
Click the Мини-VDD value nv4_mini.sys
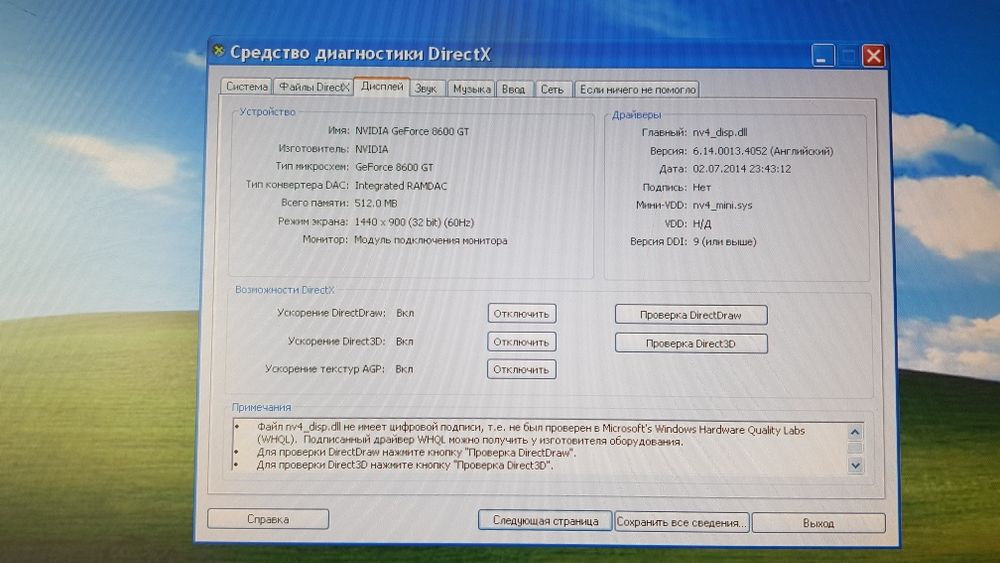point(723,205)
